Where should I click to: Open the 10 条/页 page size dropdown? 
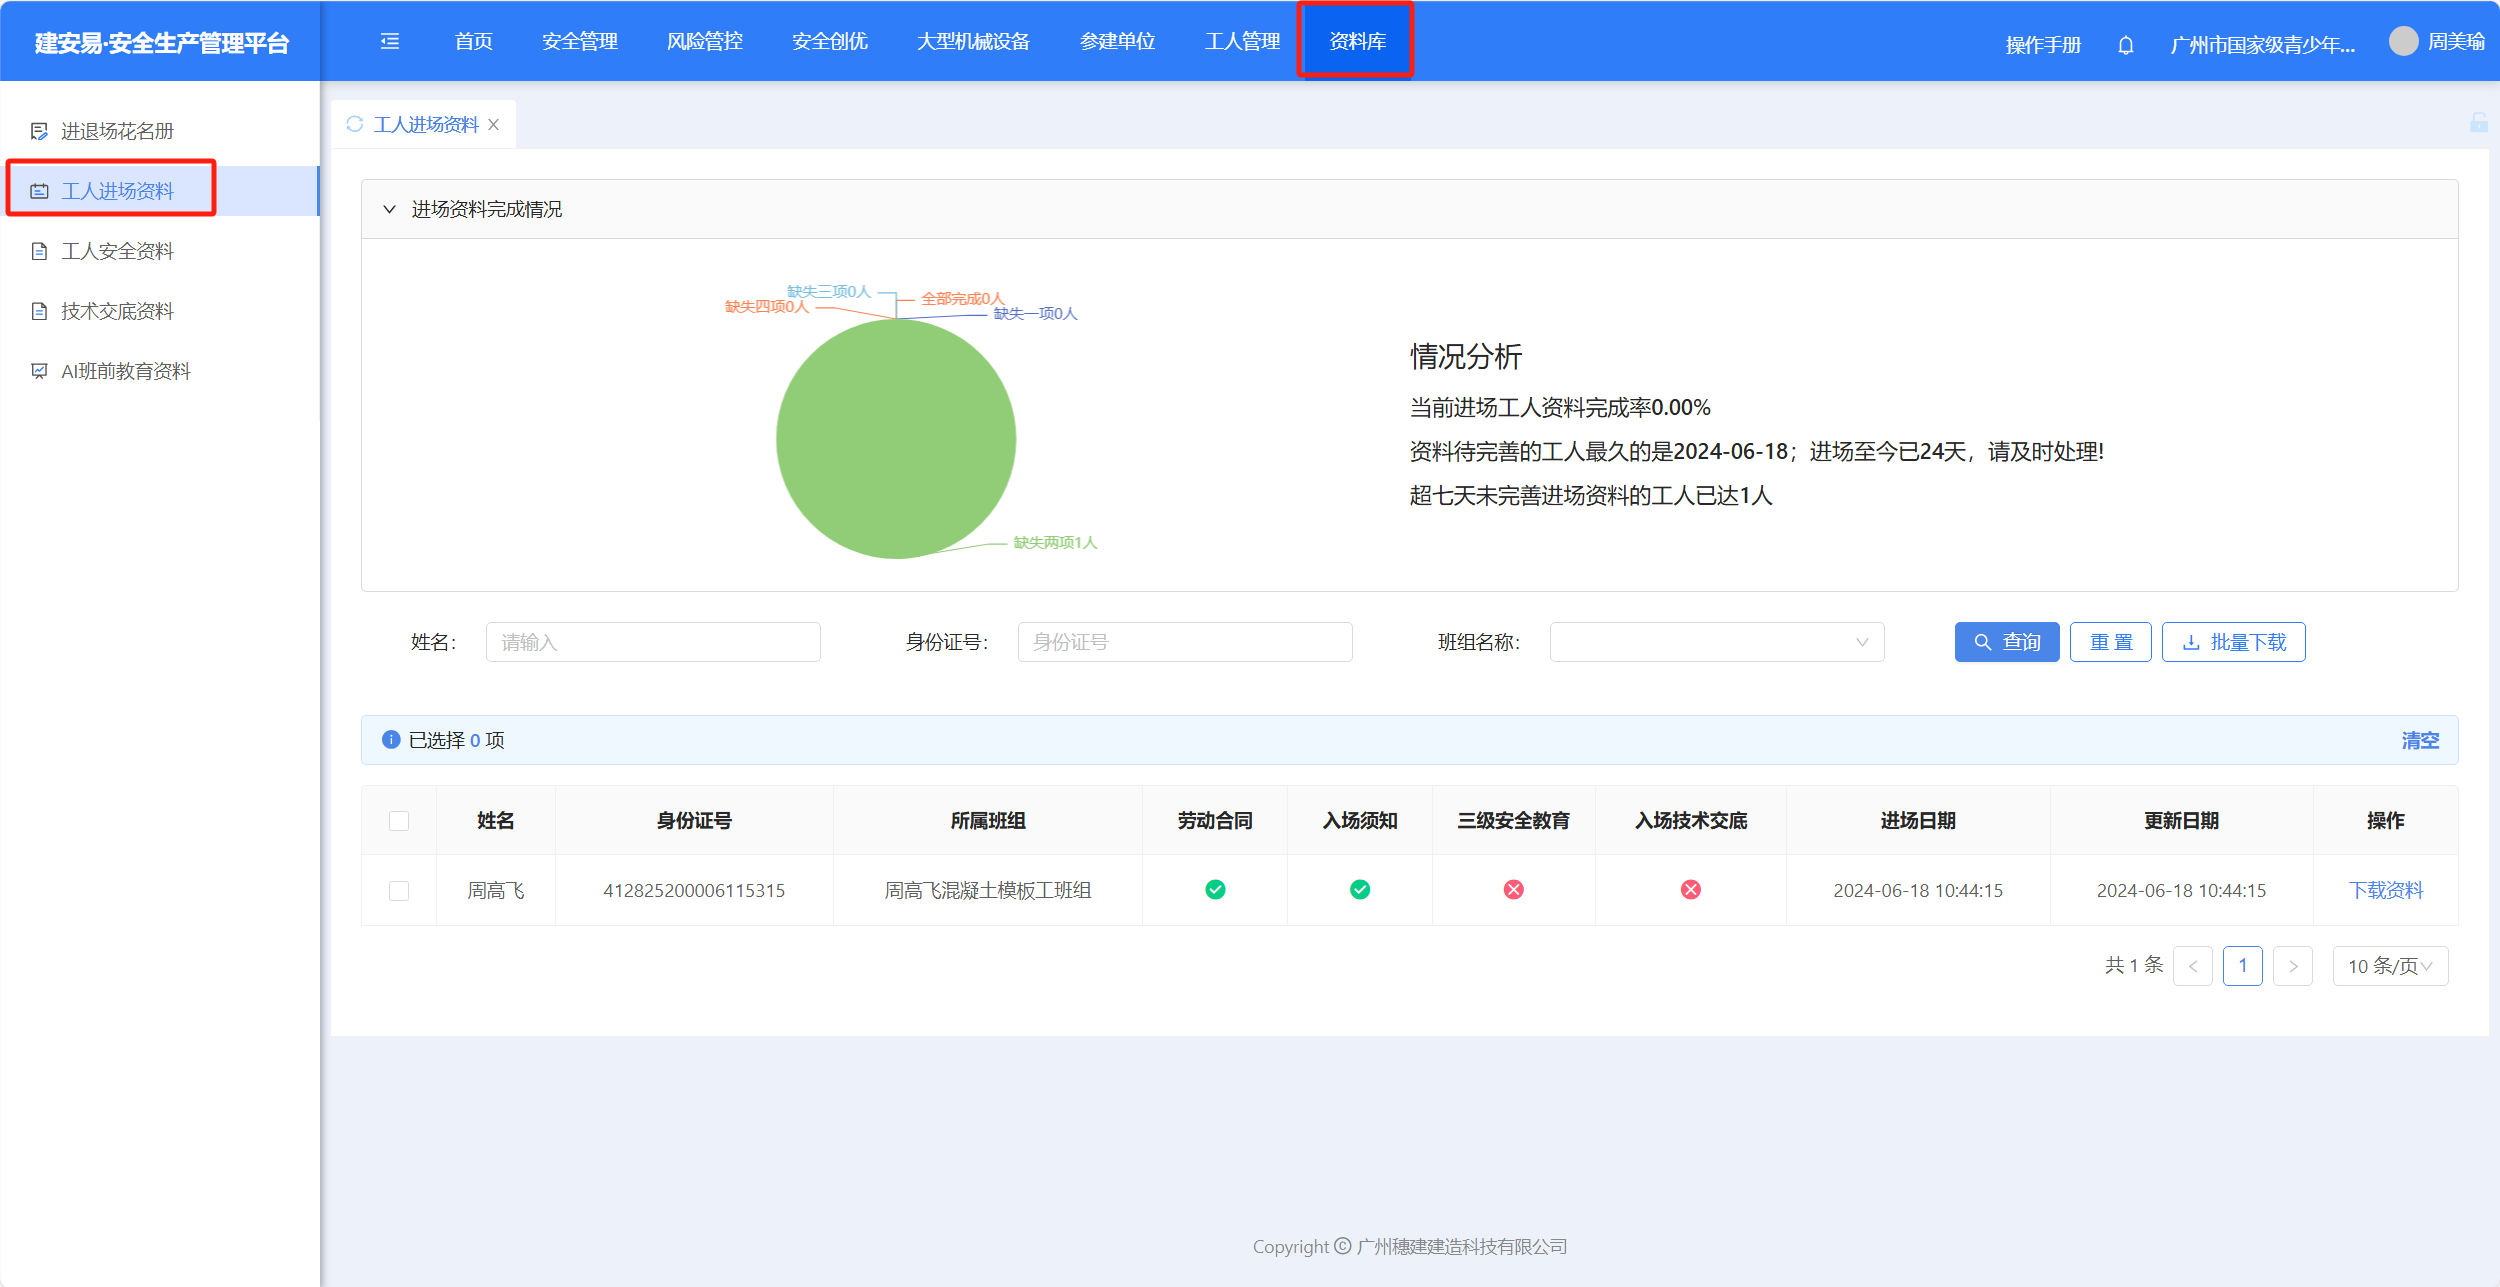click(x=2389, y=966)
